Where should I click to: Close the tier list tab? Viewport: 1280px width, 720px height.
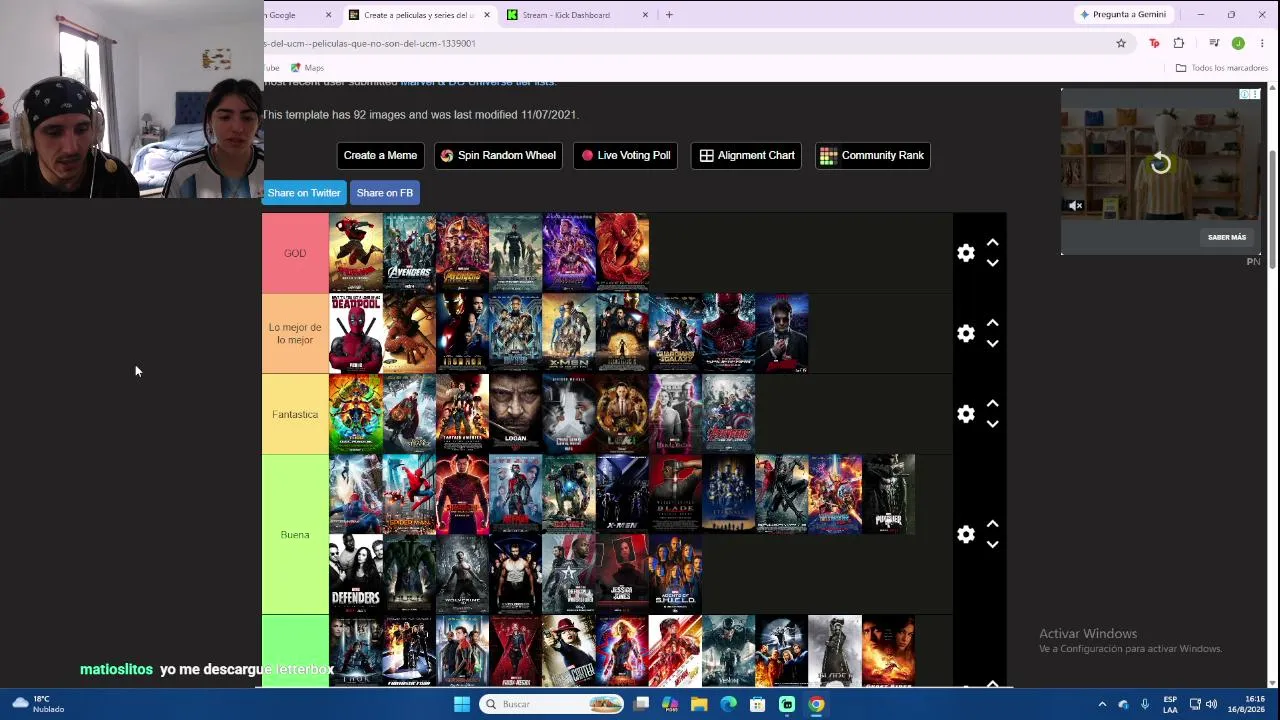tap(487, 15)
